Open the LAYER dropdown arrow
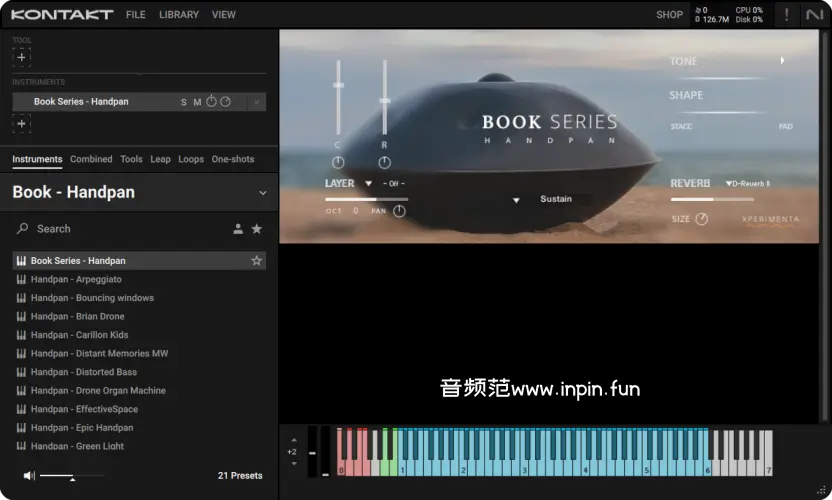Screen dimensions: 832x500 pos(368,184)
